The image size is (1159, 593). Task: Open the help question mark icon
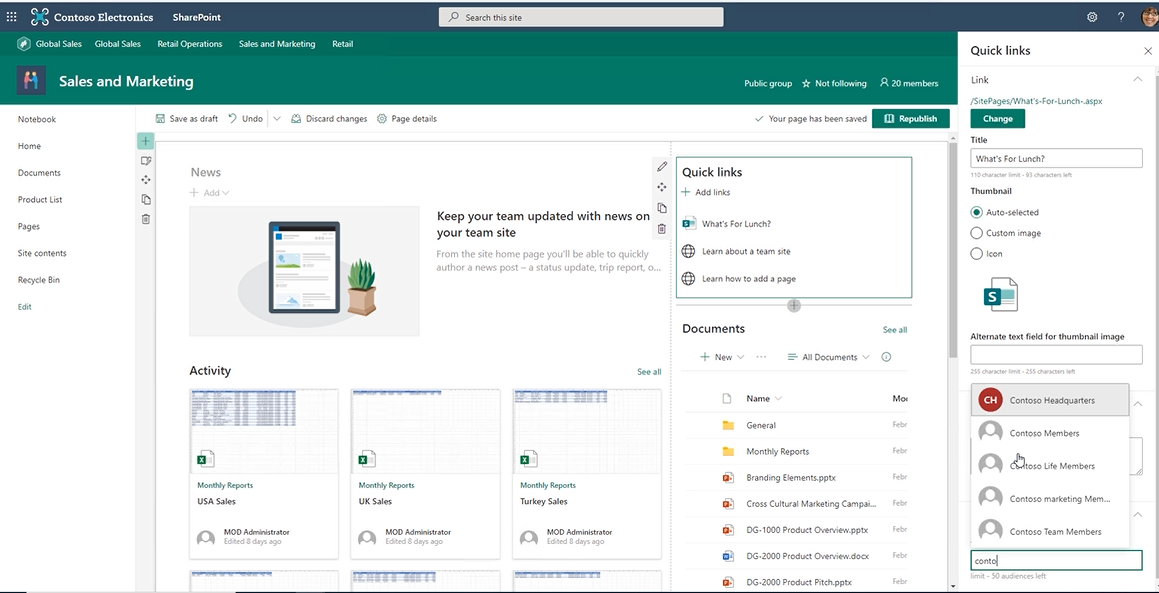[1121, 17]
